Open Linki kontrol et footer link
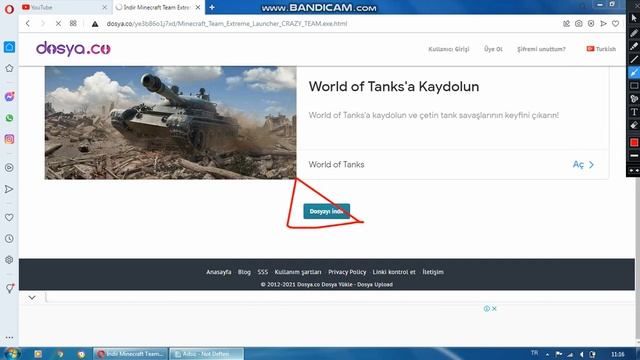640x360 pixels. click(393, 272)
